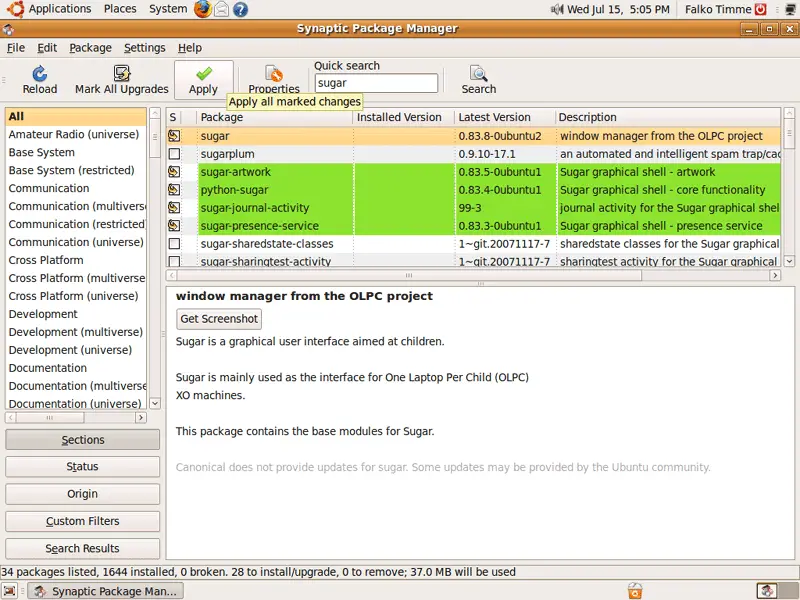Click status icon of python-sugar
Image resolution: width=800 pixels, height=600 pixels.
[174, 190]
